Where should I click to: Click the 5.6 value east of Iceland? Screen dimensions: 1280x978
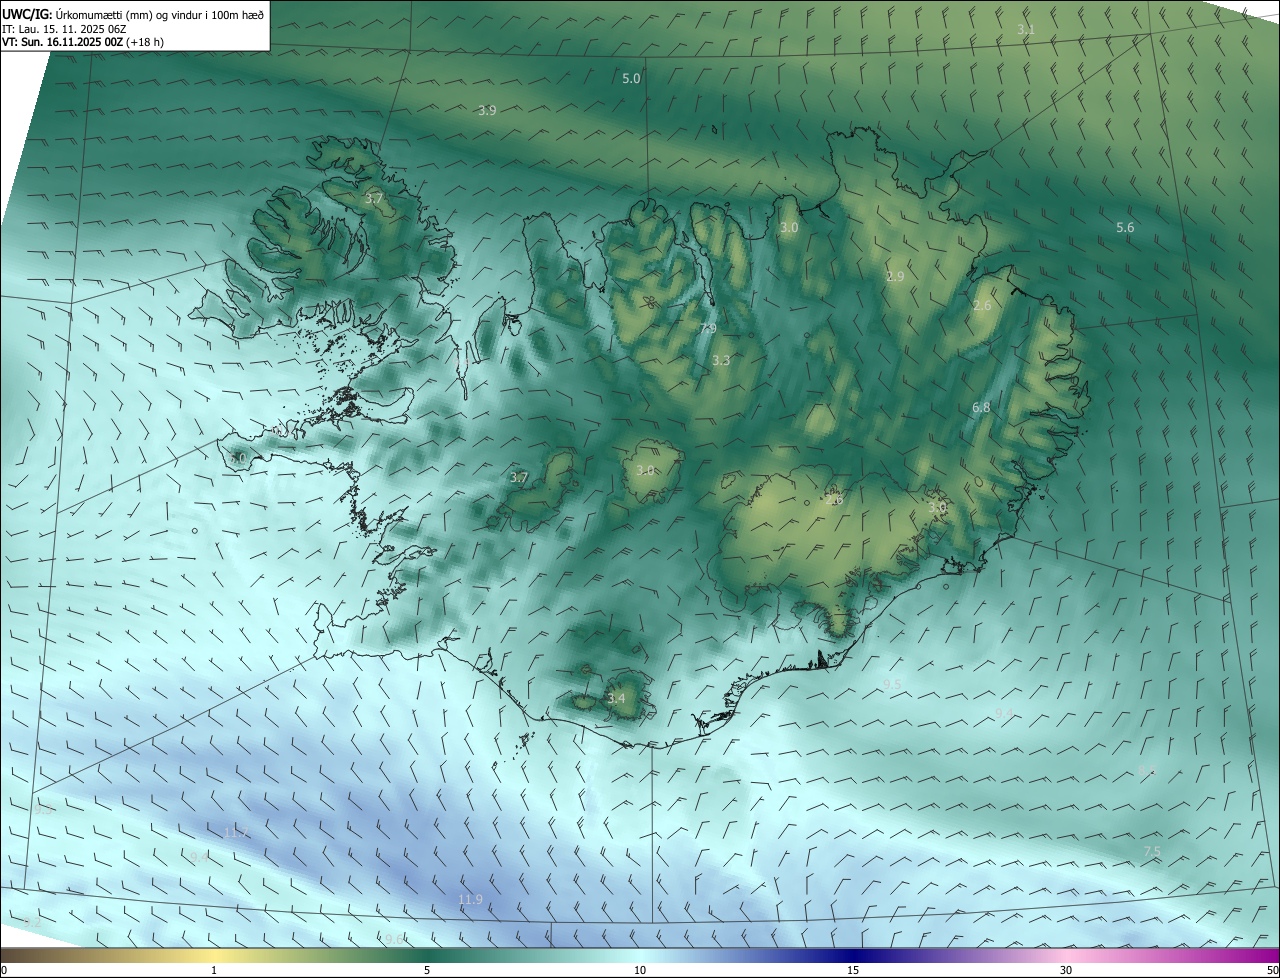coord(1125,228)
